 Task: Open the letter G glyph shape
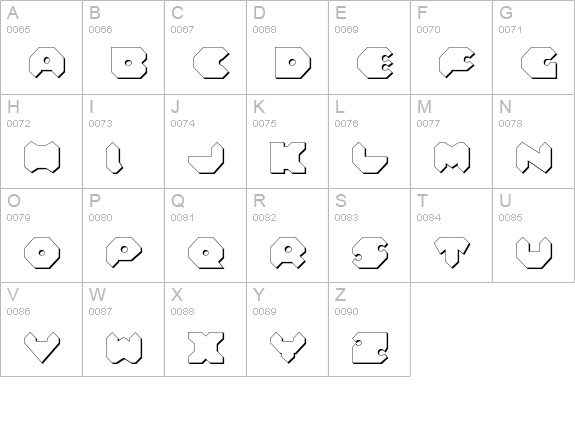point(539,63)
